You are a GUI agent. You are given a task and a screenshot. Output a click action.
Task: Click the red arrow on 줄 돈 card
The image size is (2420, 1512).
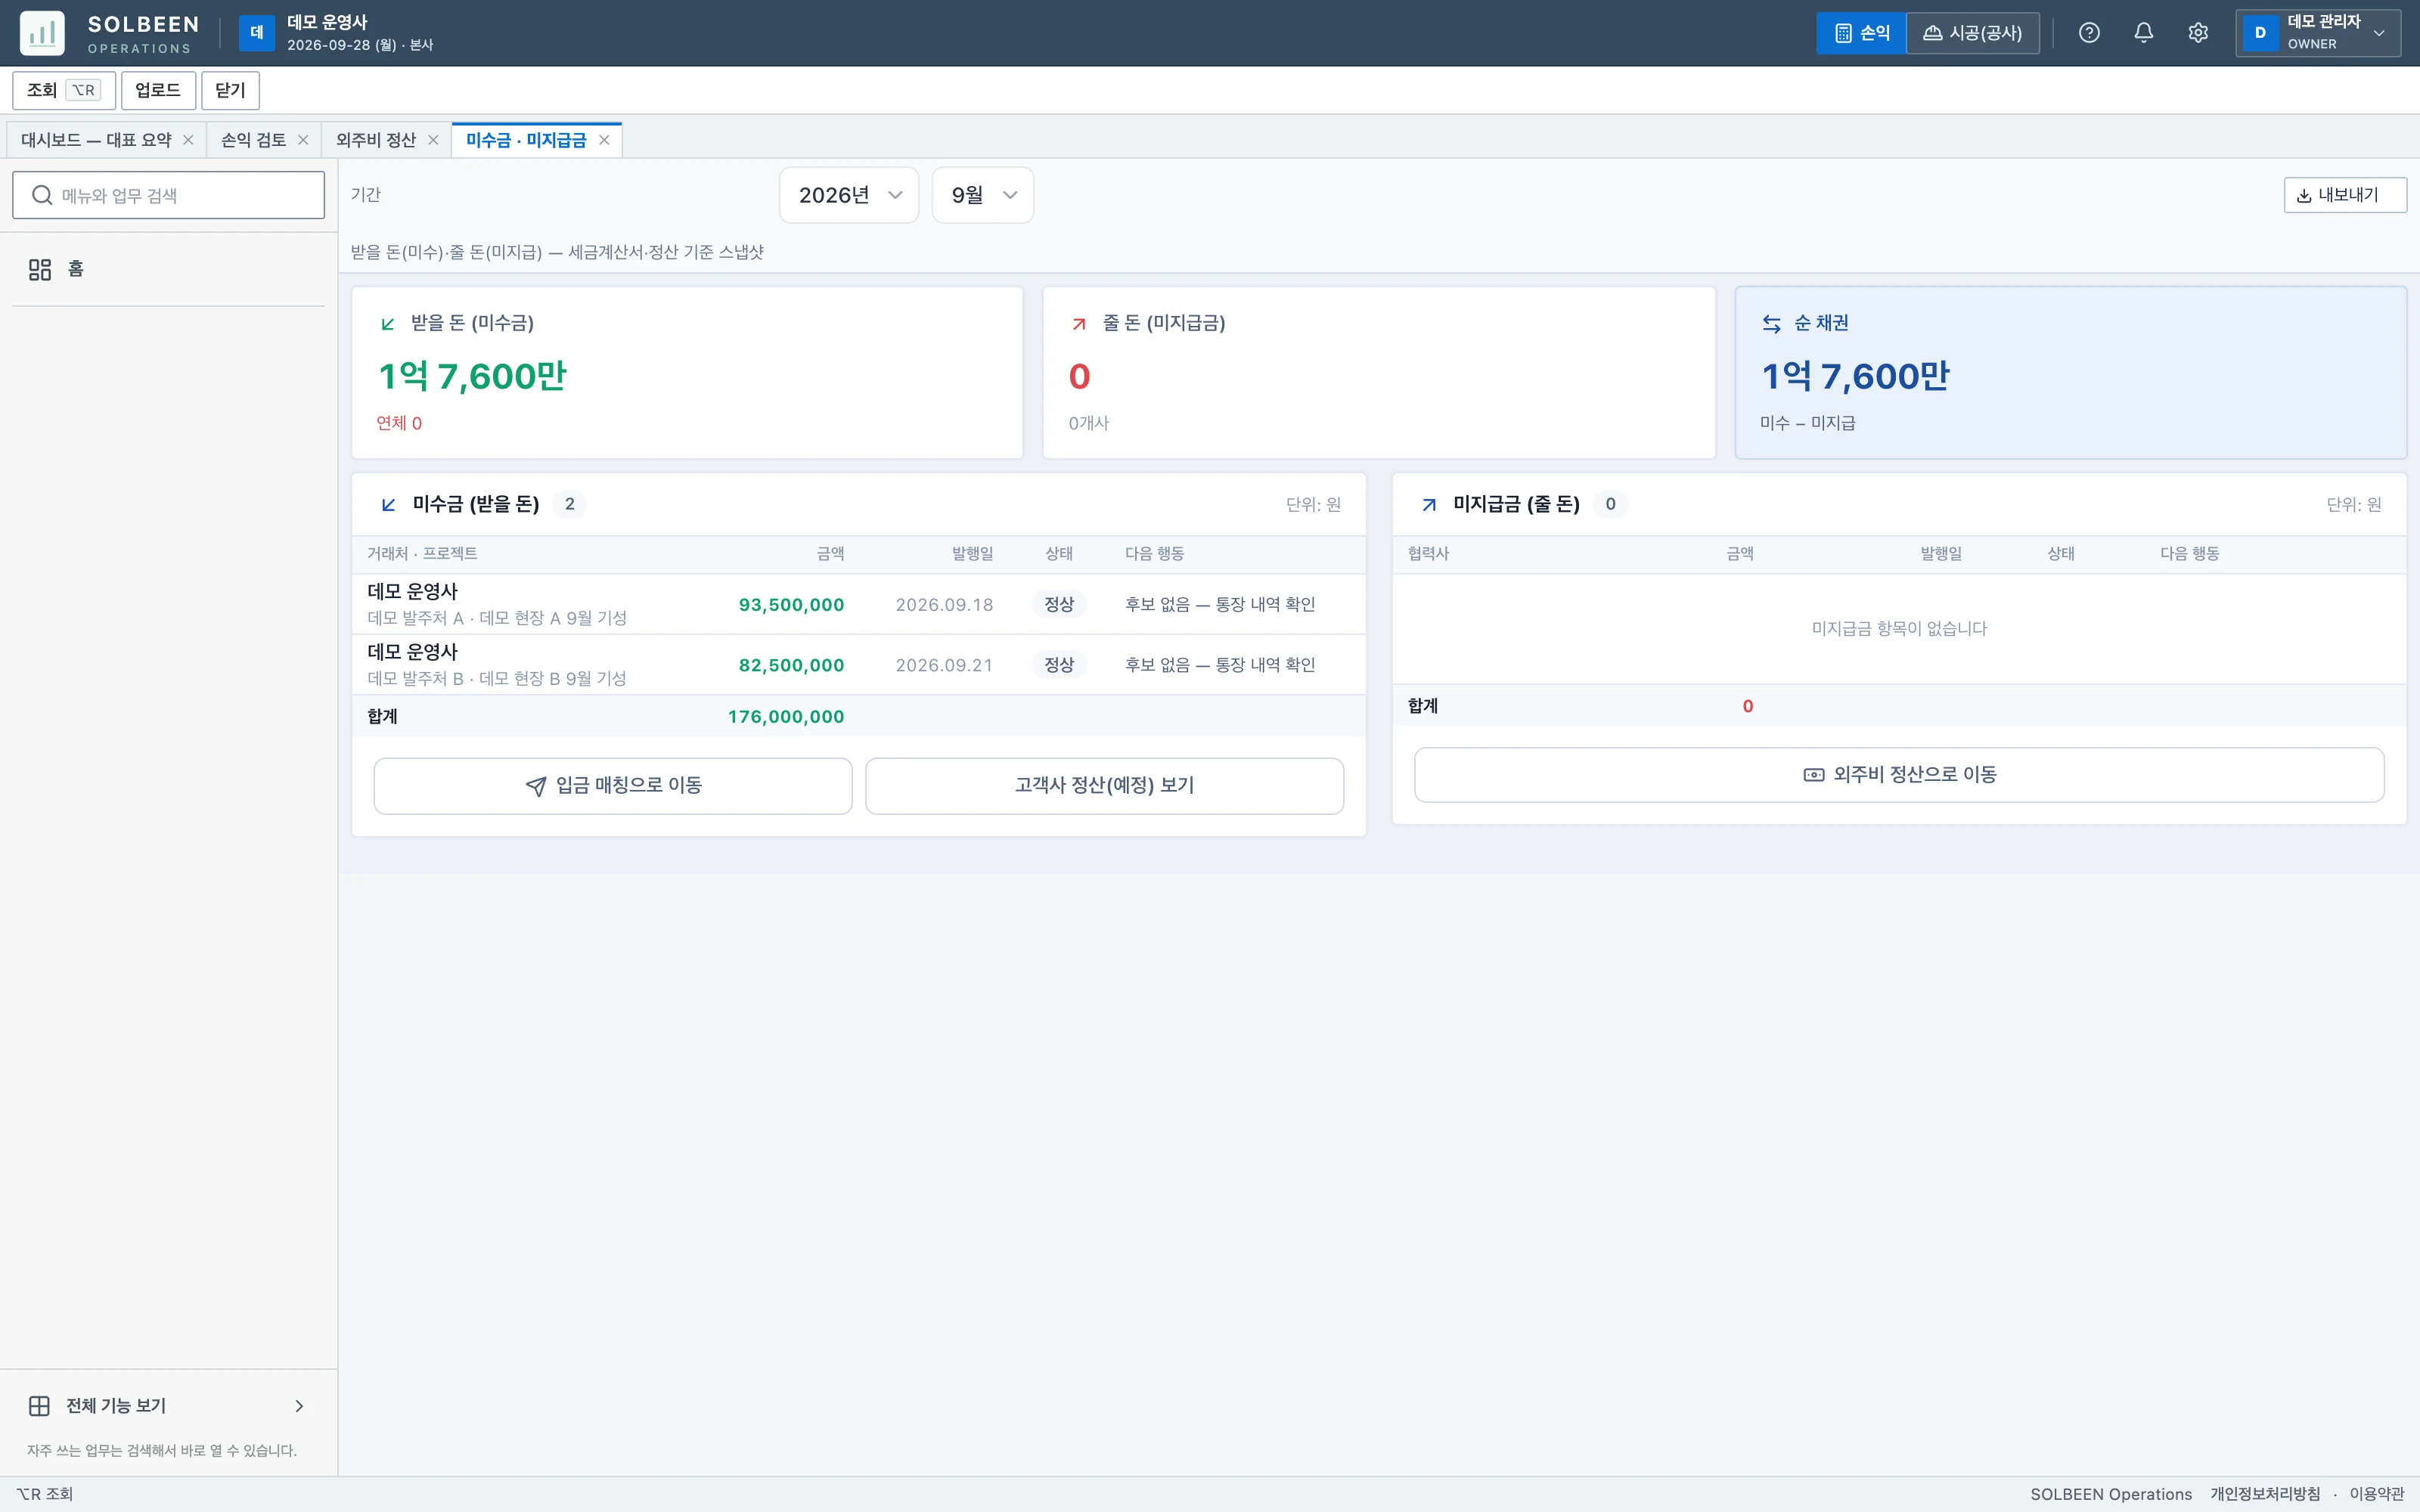point(1079,323)
